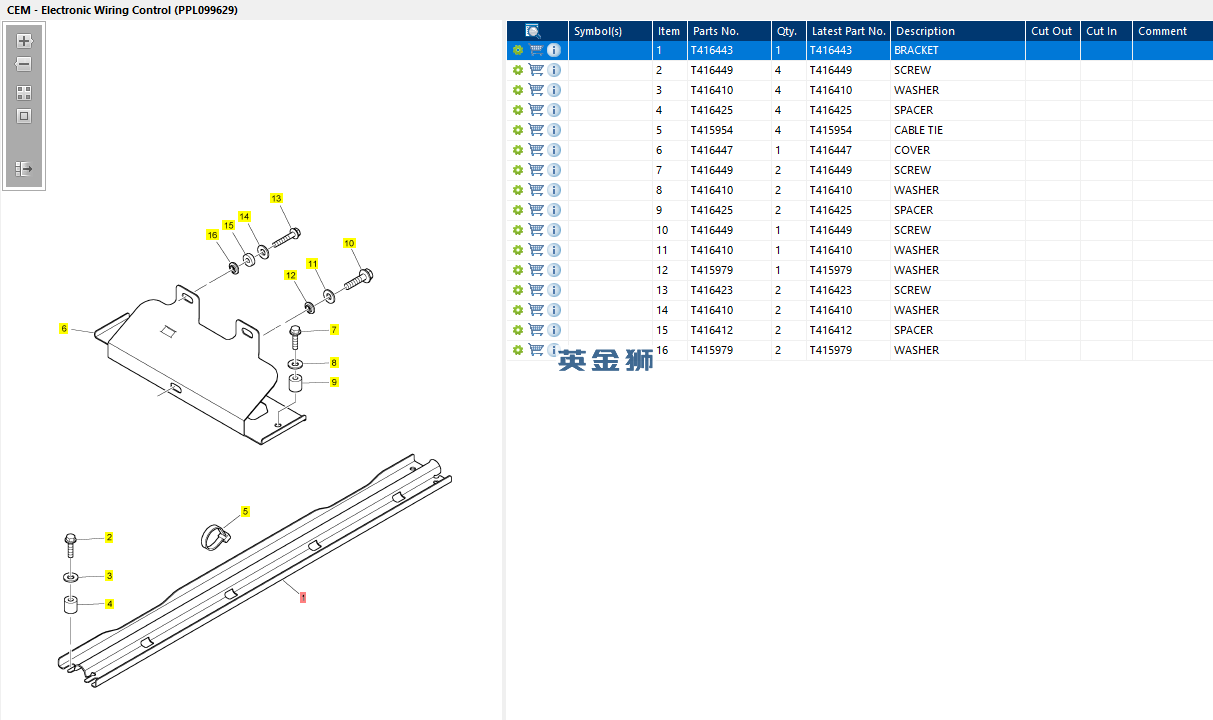Open the parts list search icon

pyautogui.click(x=533, y=31)
